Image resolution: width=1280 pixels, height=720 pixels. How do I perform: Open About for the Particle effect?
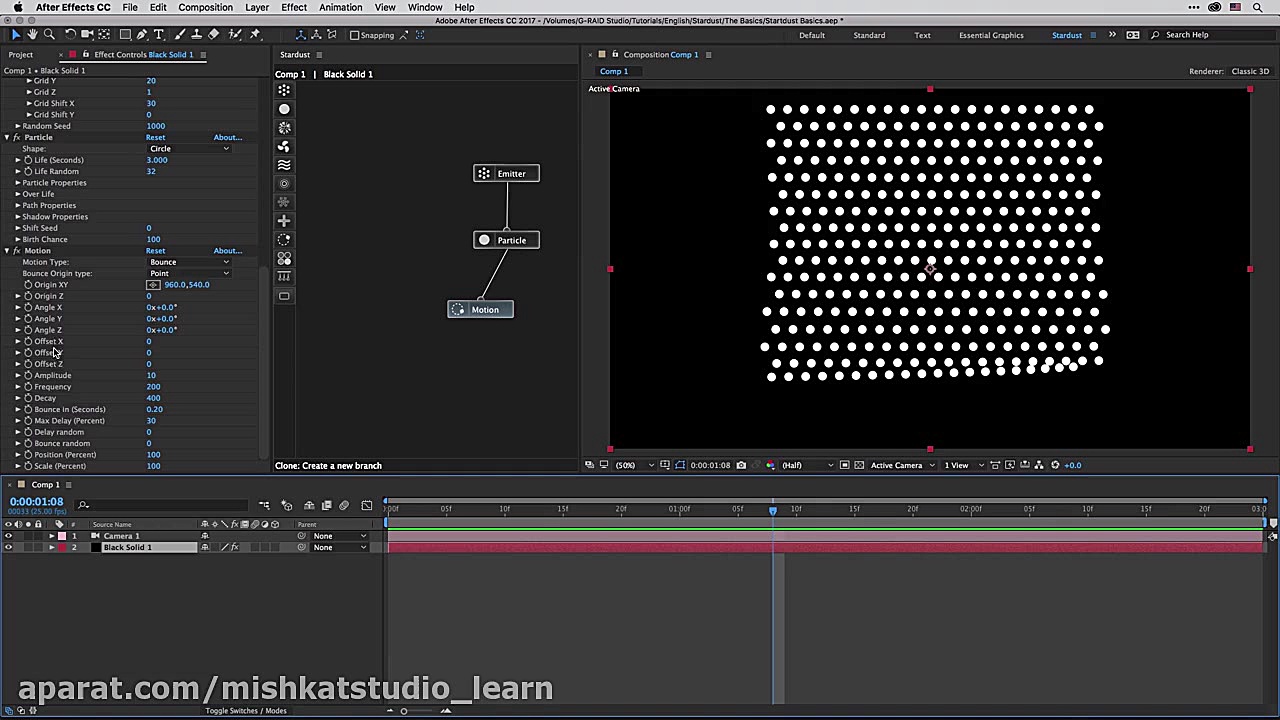coord(226,137)
